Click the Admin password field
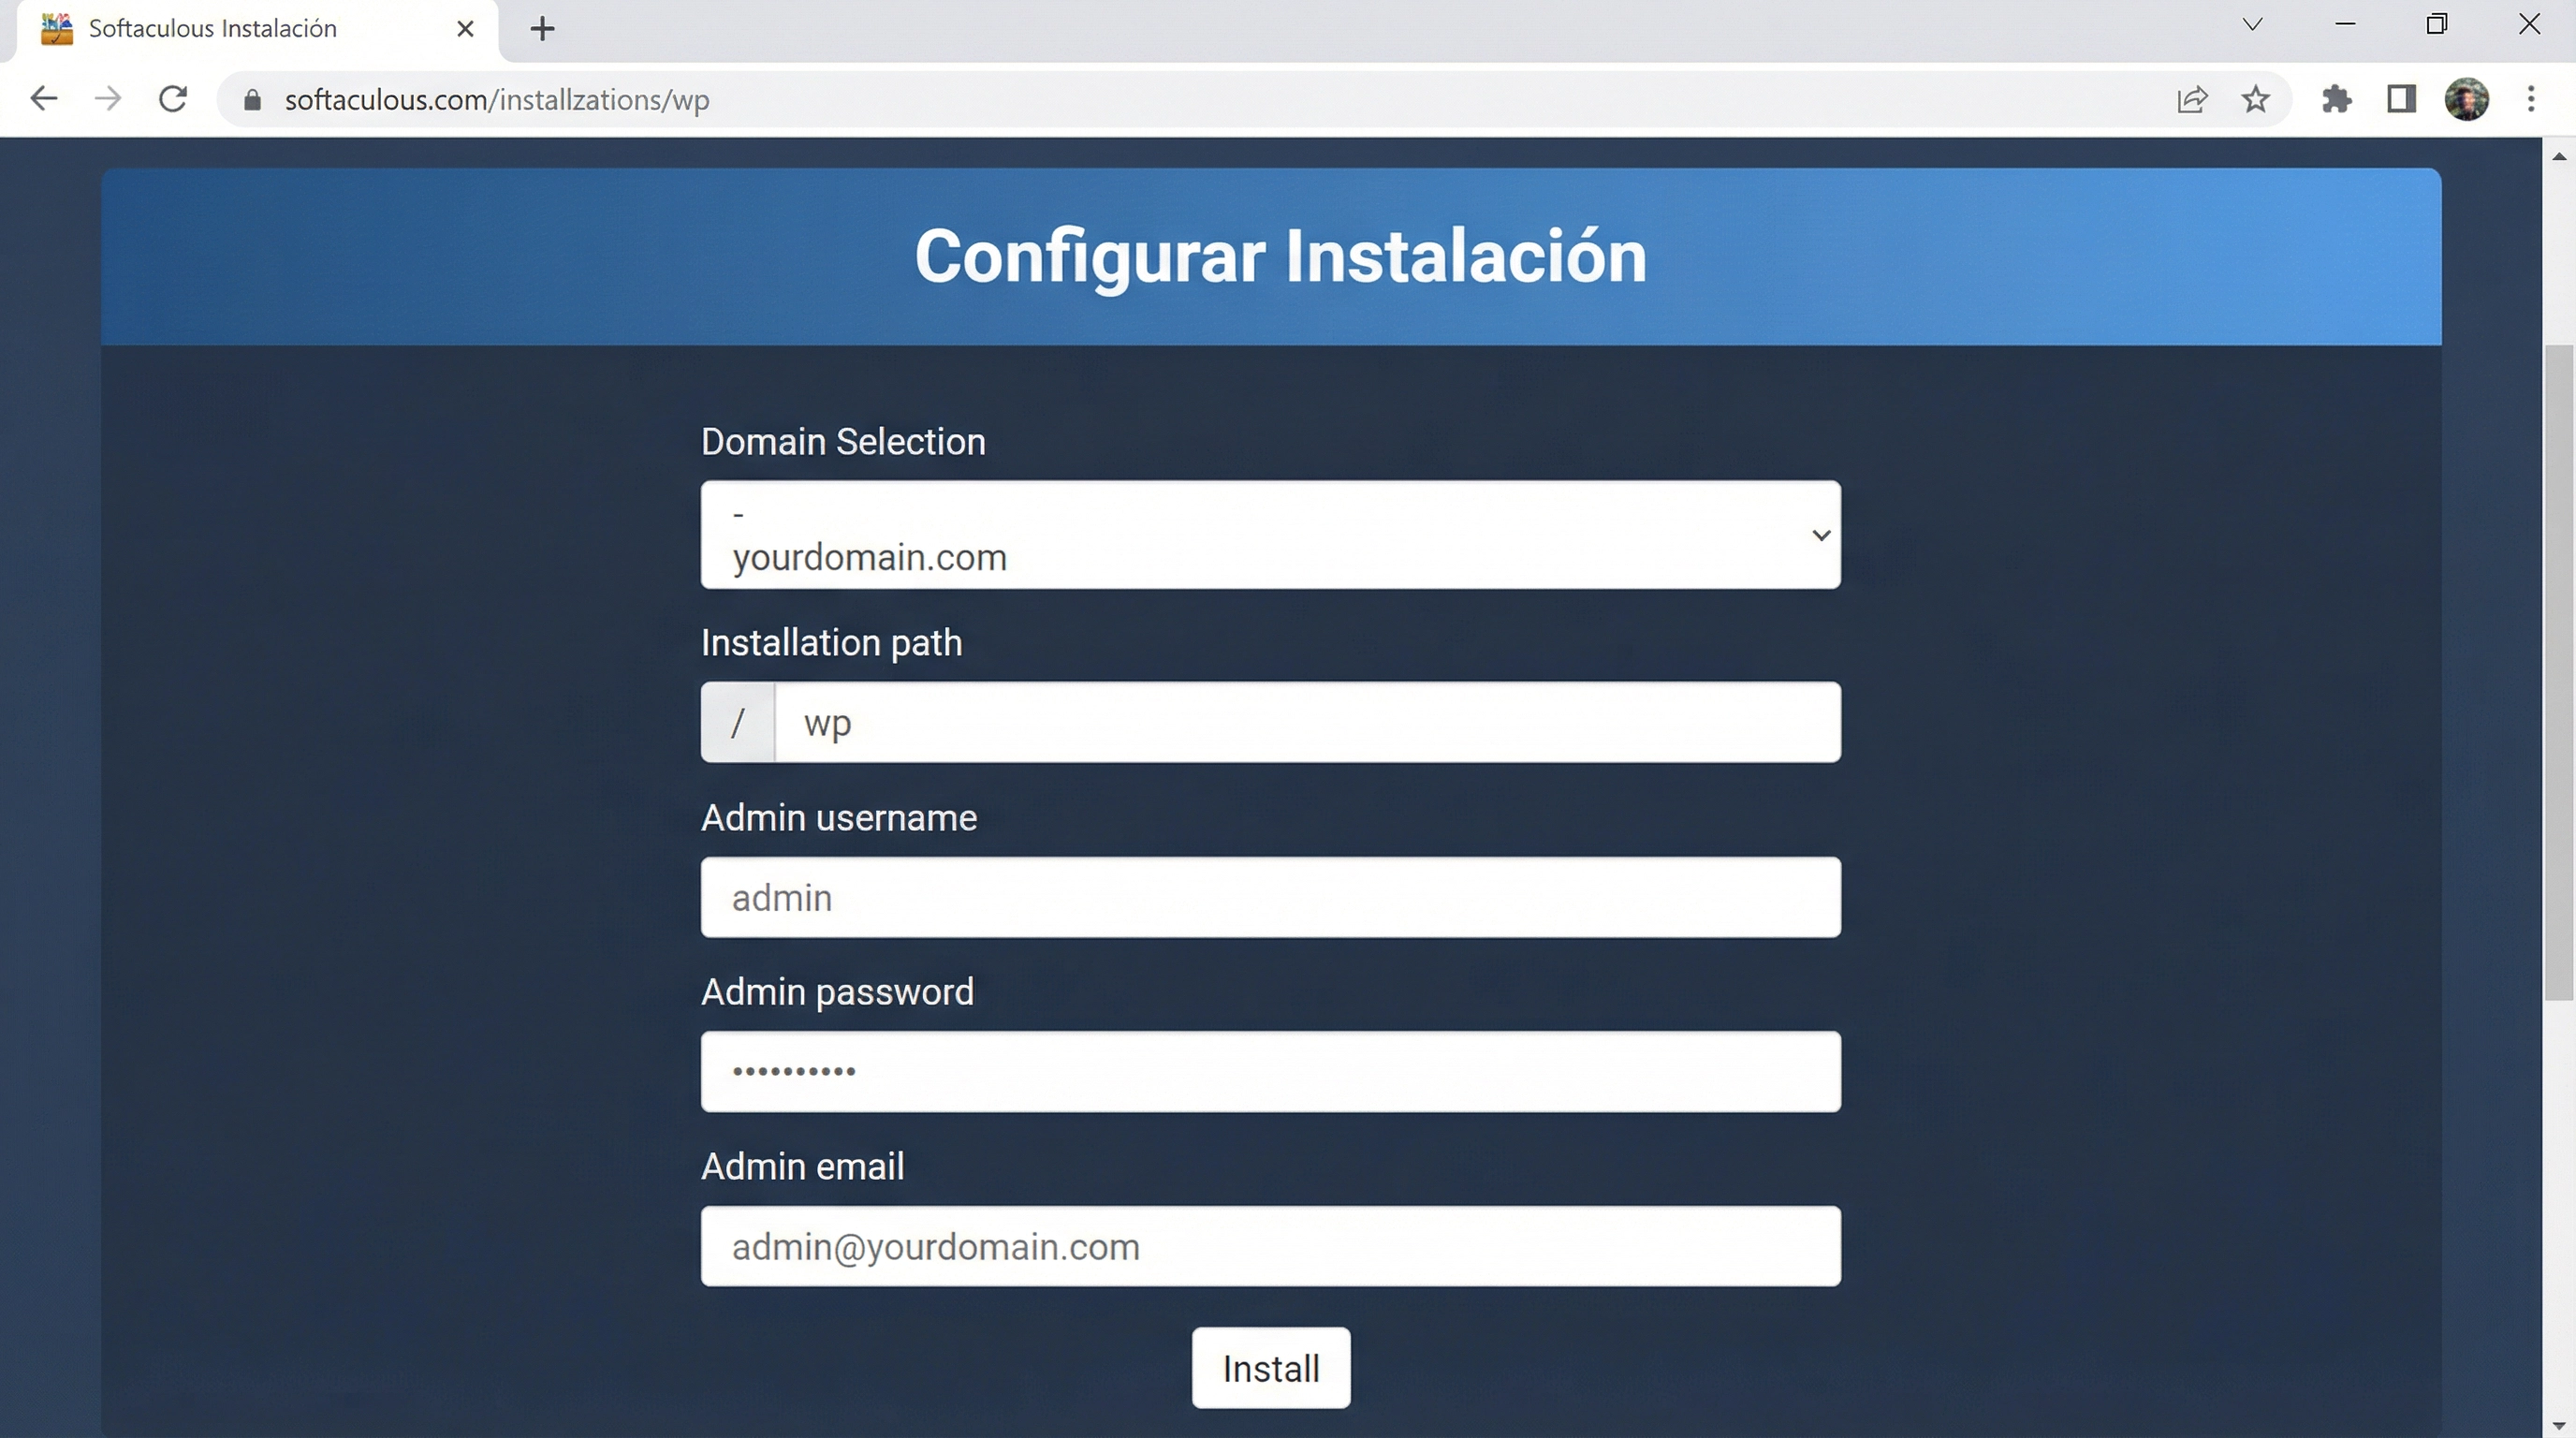This screenshot has height=1438, width=2576. 1270,1071
